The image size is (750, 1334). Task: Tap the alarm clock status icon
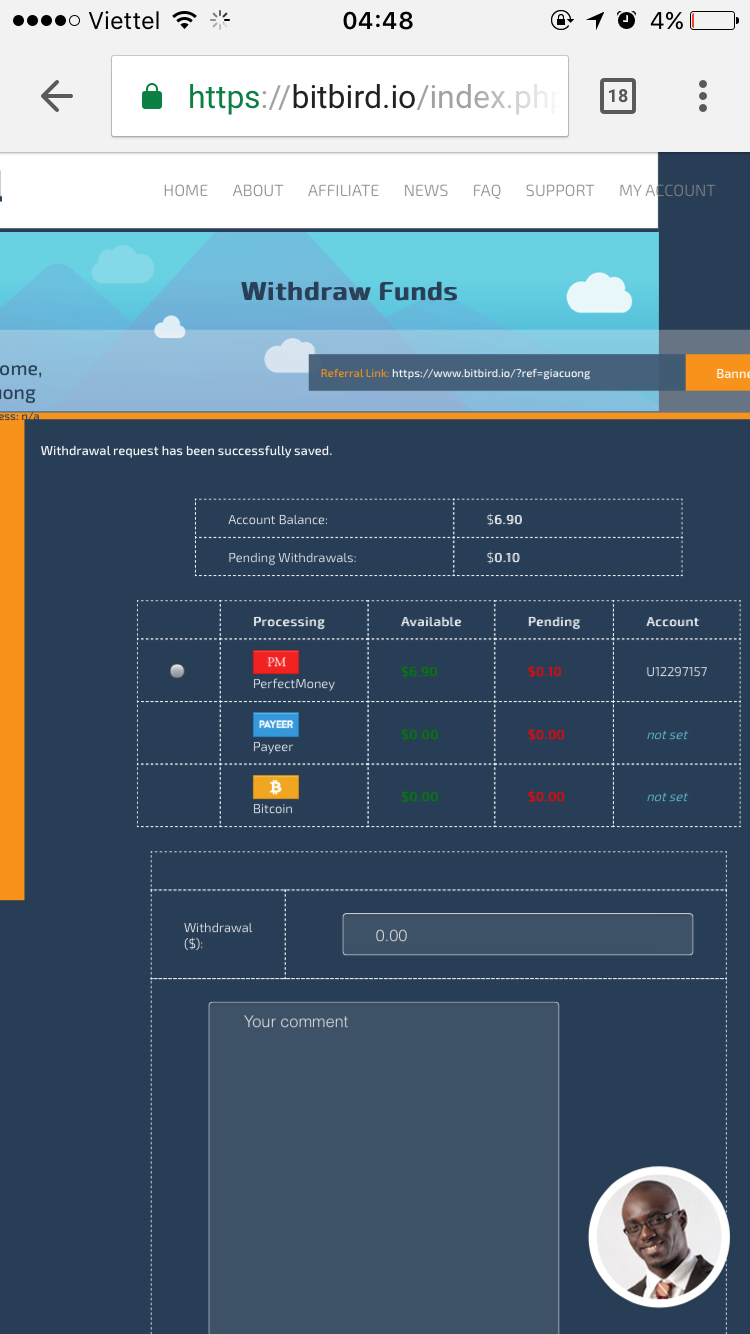coord(627,20)
